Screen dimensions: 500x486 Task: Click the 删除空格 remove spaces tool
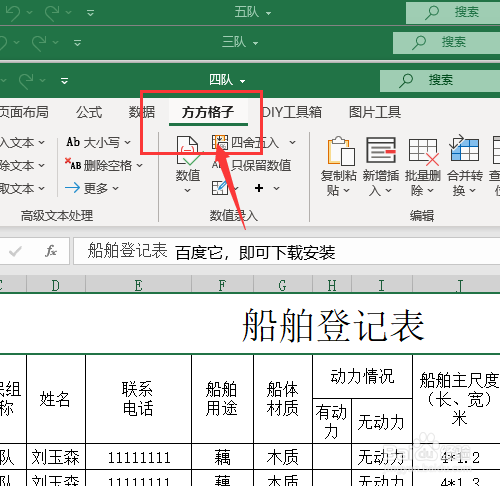(x=103, y=165)
